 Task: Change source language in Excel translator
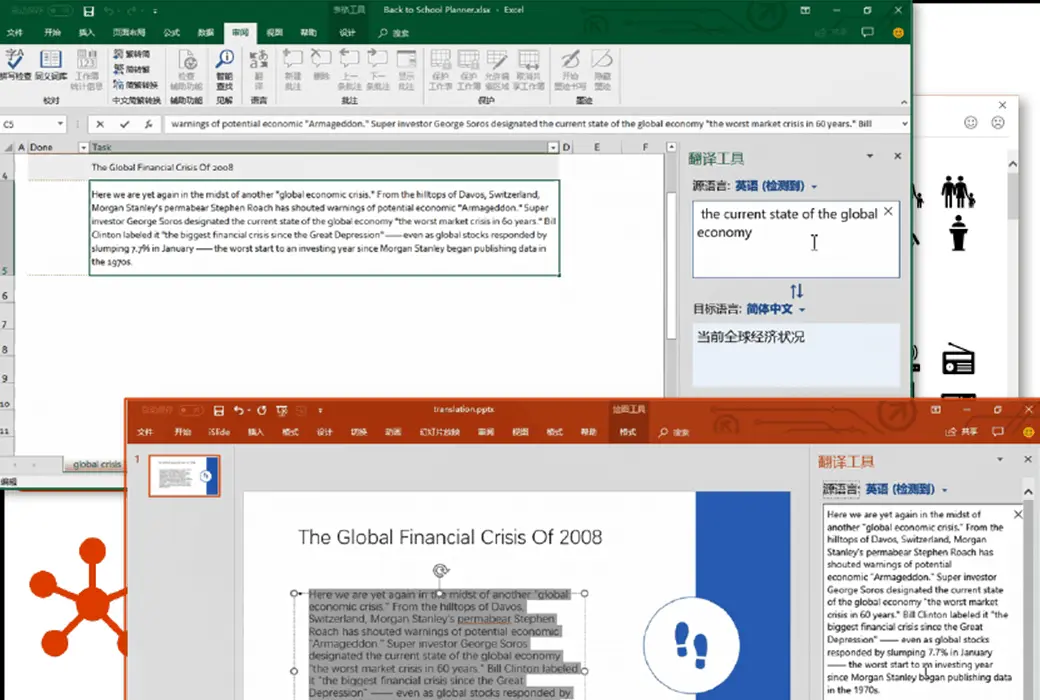click(775, 186)
